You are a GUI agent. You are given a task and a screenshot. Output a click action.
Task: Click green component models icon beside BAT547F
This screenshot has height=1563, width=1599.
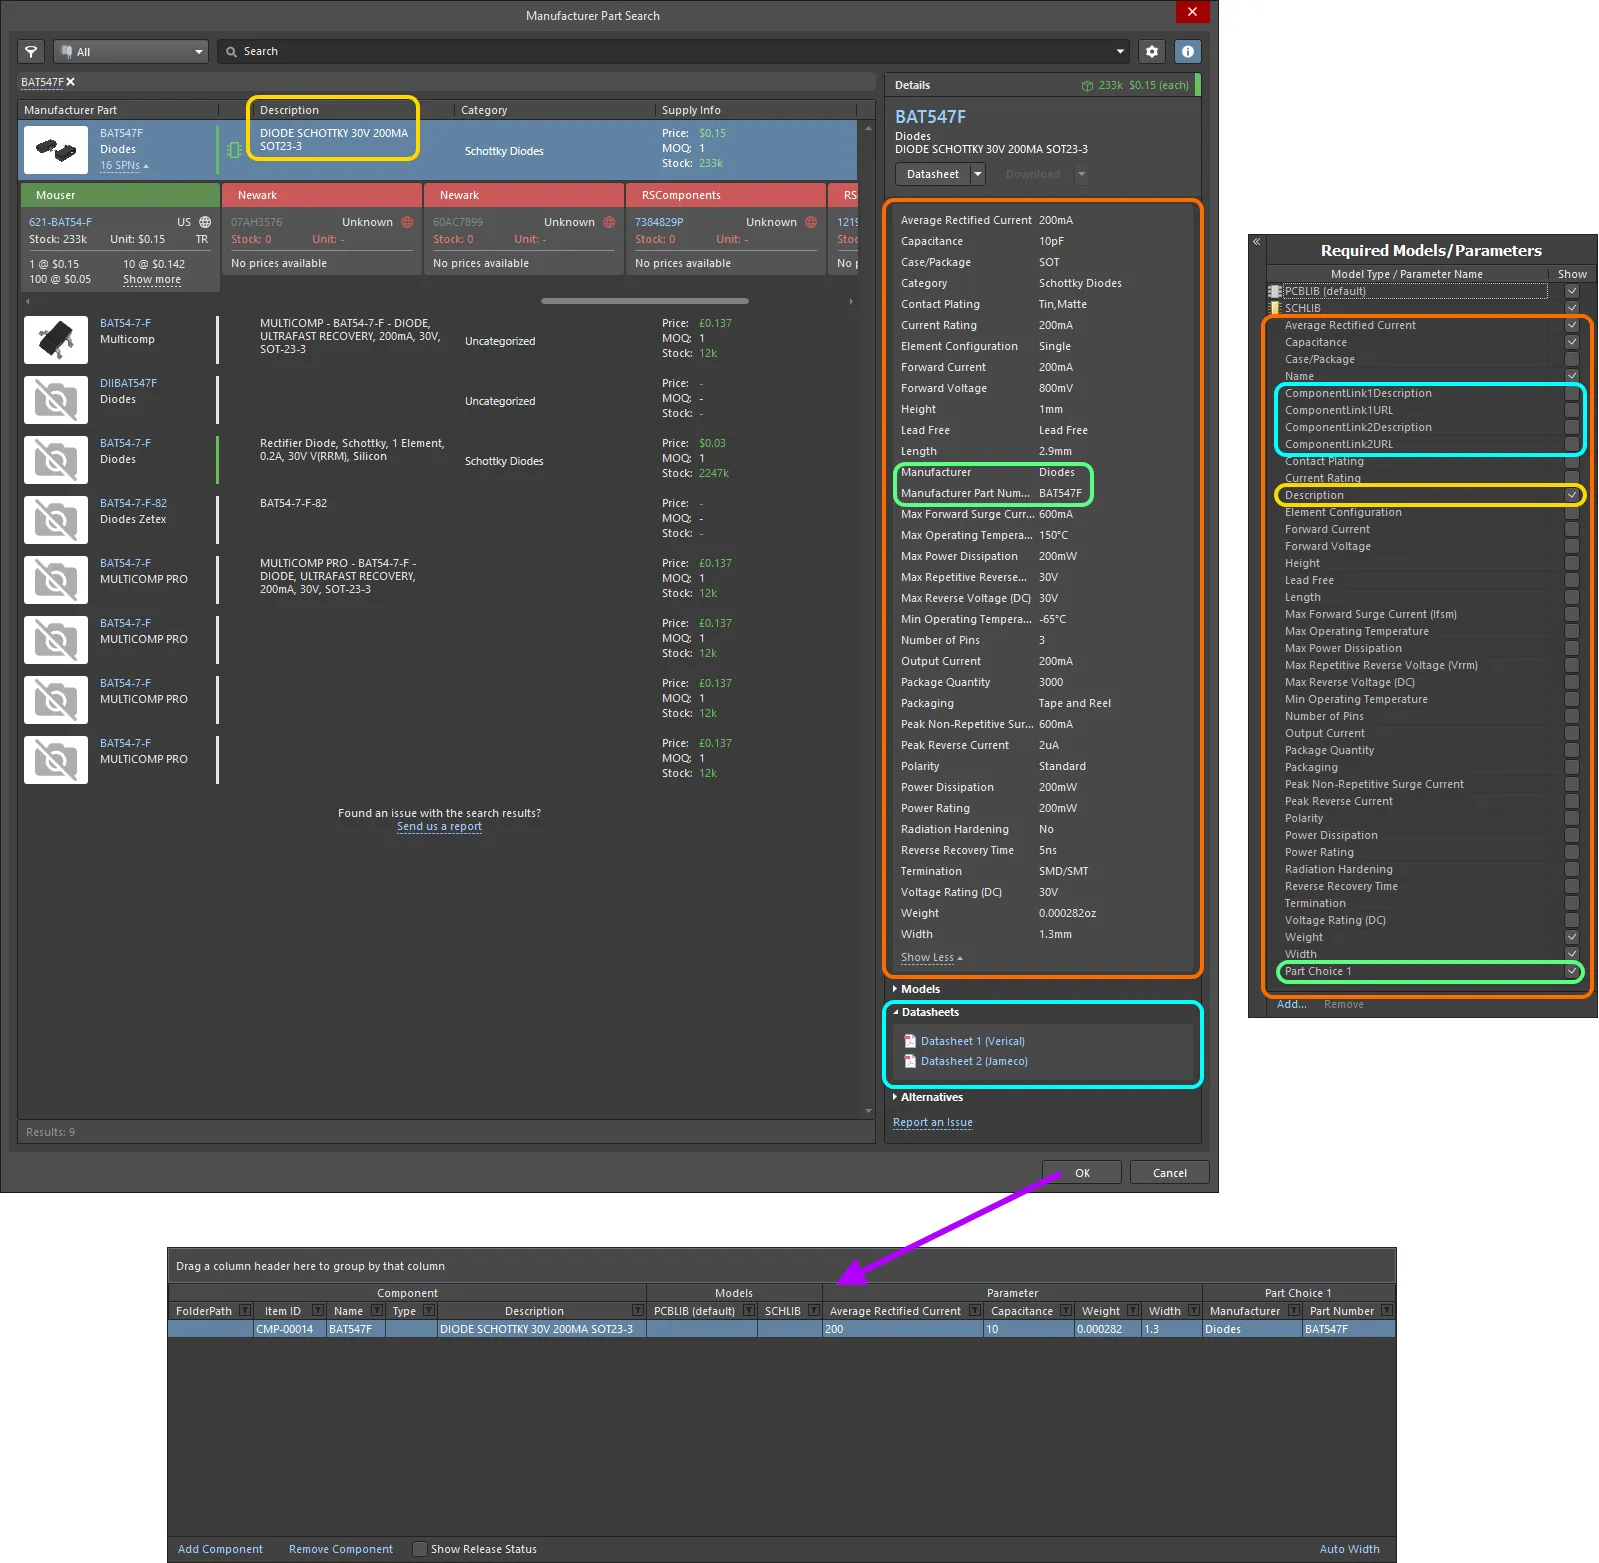234,150
